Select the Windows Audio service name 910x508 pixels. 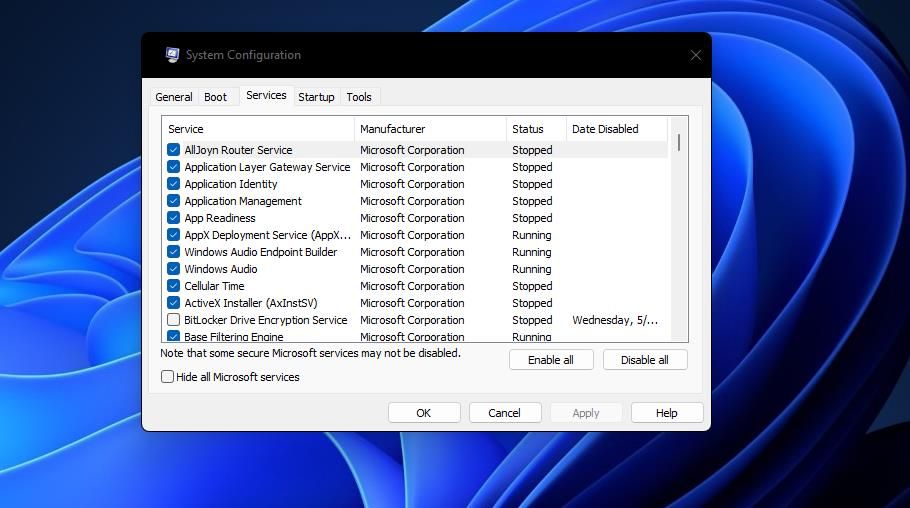(221, 269)
